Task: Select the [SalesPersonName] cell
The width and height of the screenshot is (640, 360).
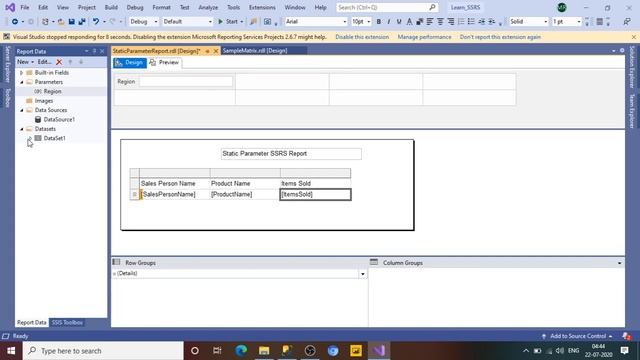Action: point(175,194)
